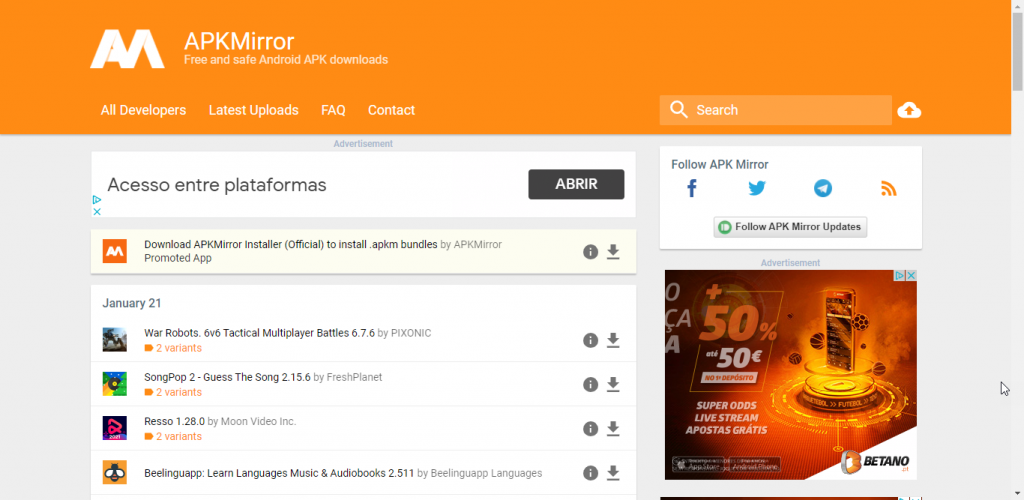
Task: Open APKMirror's Telegram channel icon
Action: pyautogui.click(x=822, y=188)
